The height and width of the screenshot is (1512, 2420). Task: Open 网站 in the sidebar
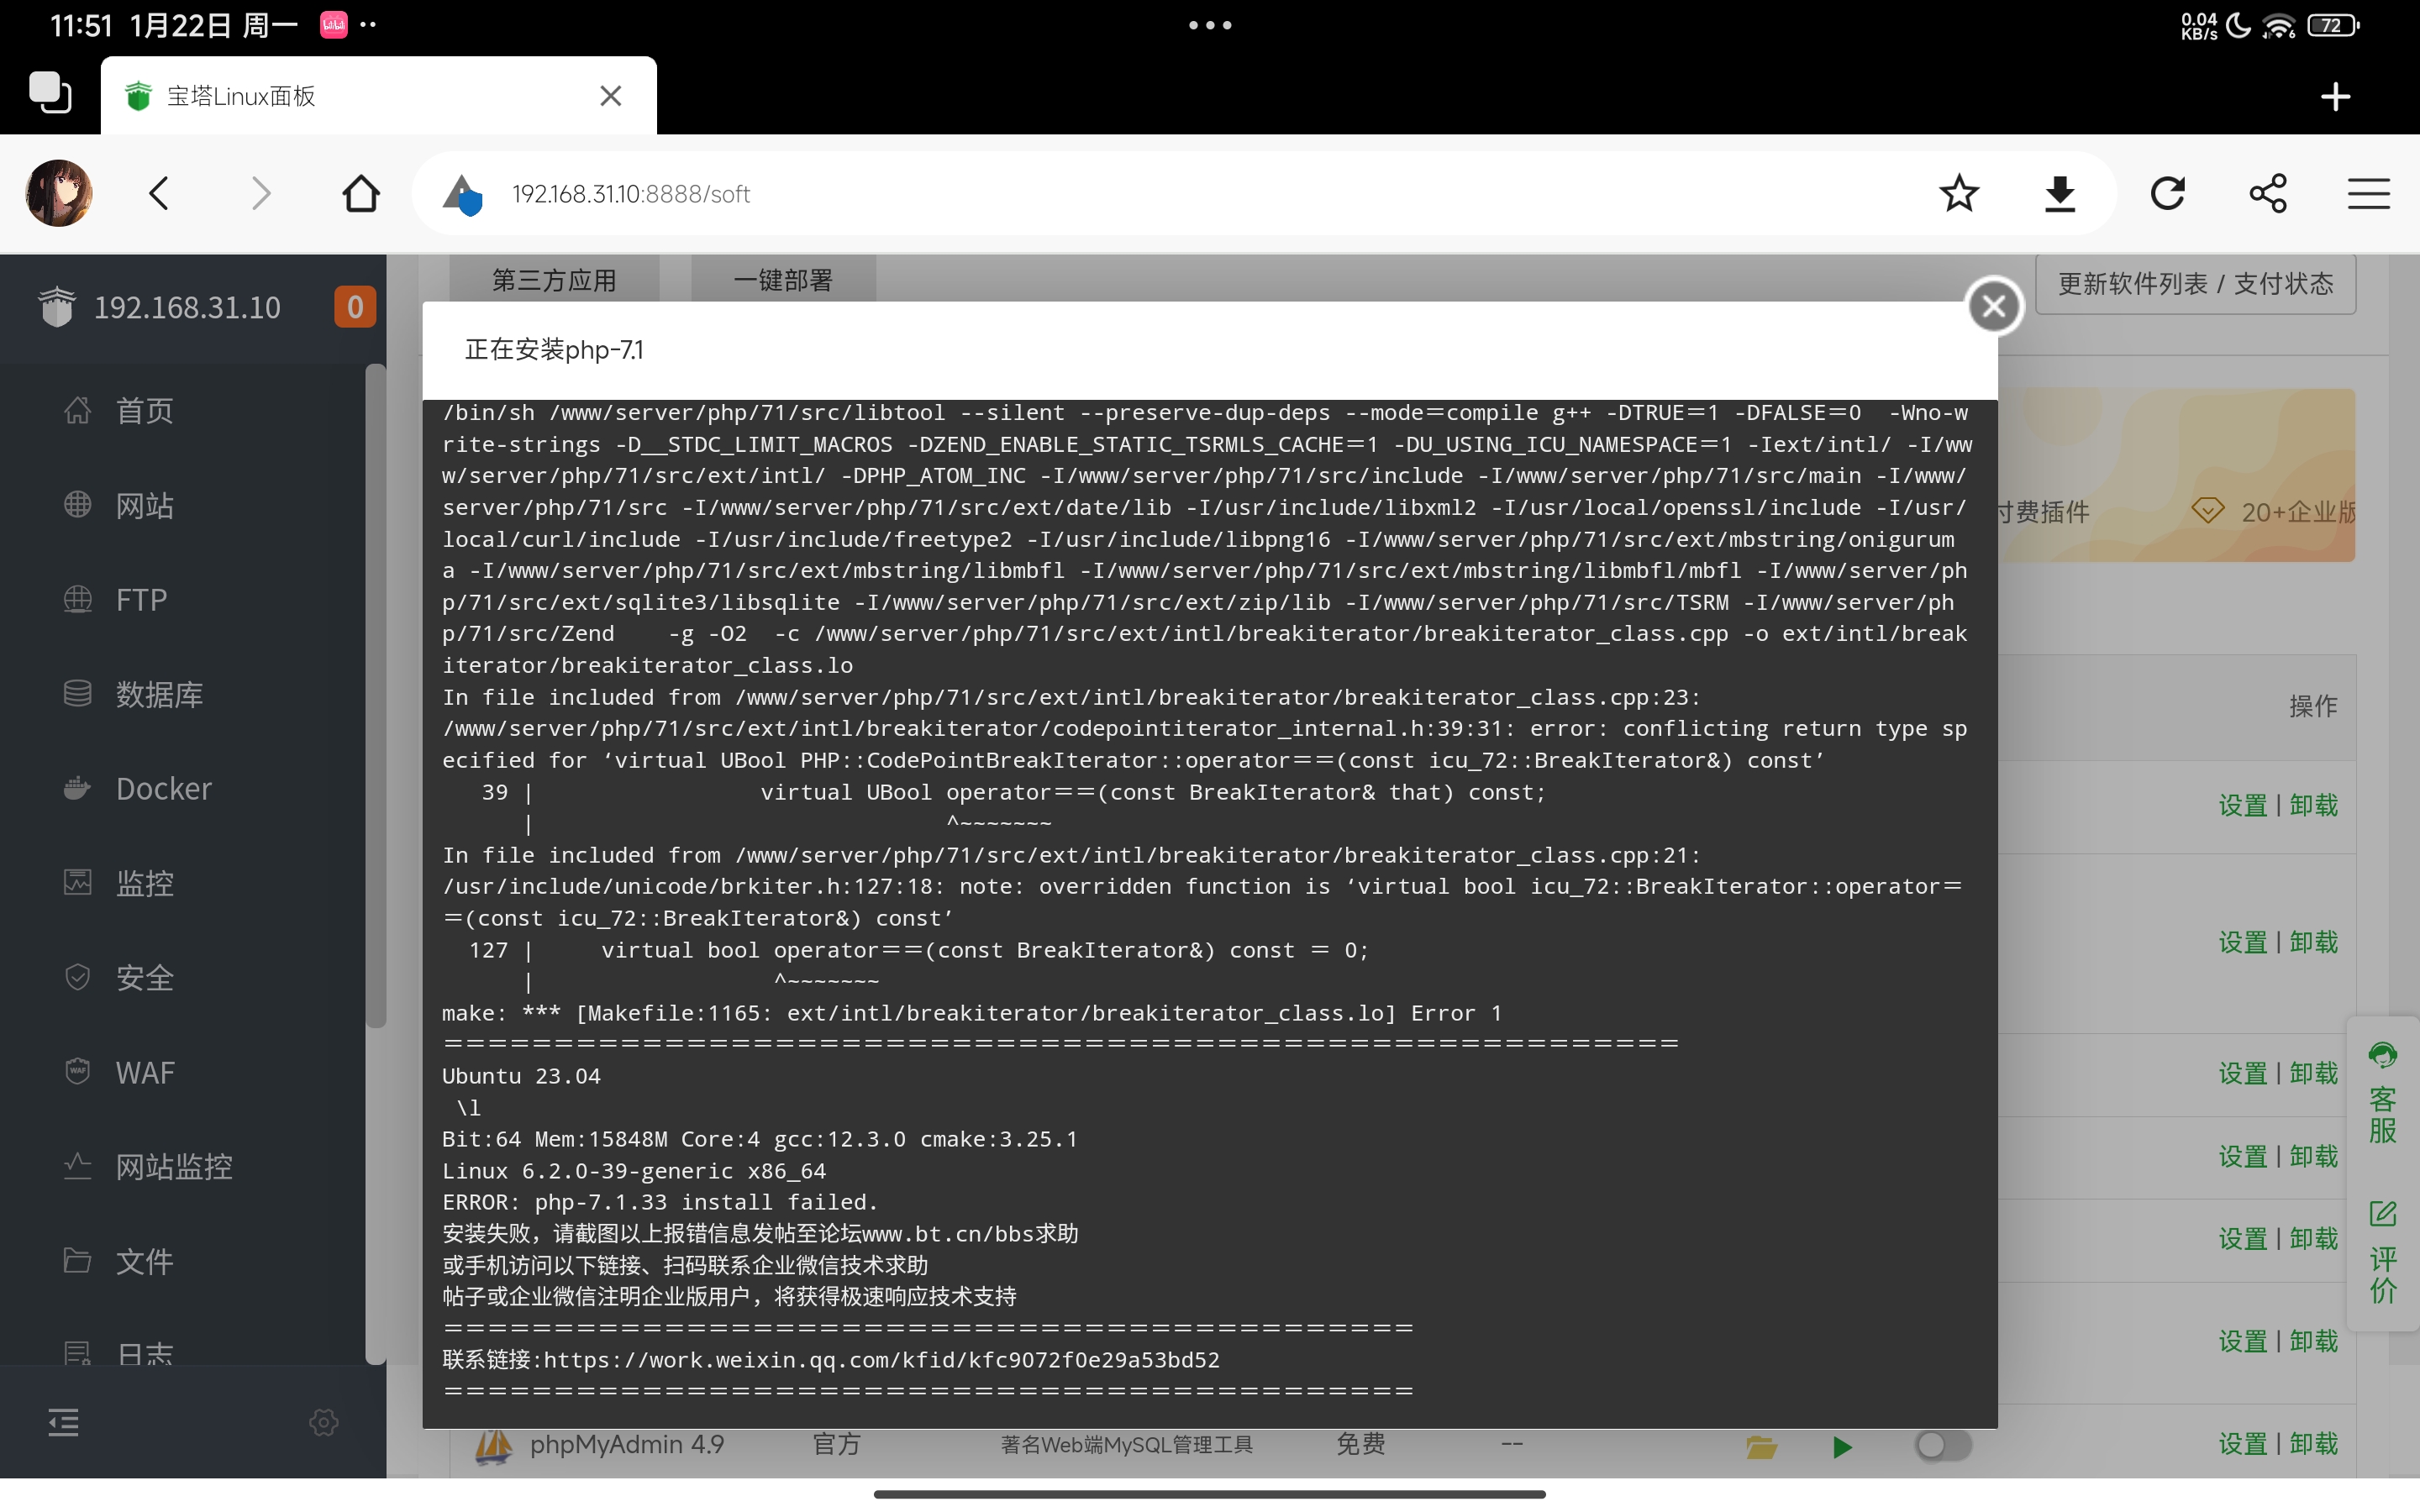point(145,506)
